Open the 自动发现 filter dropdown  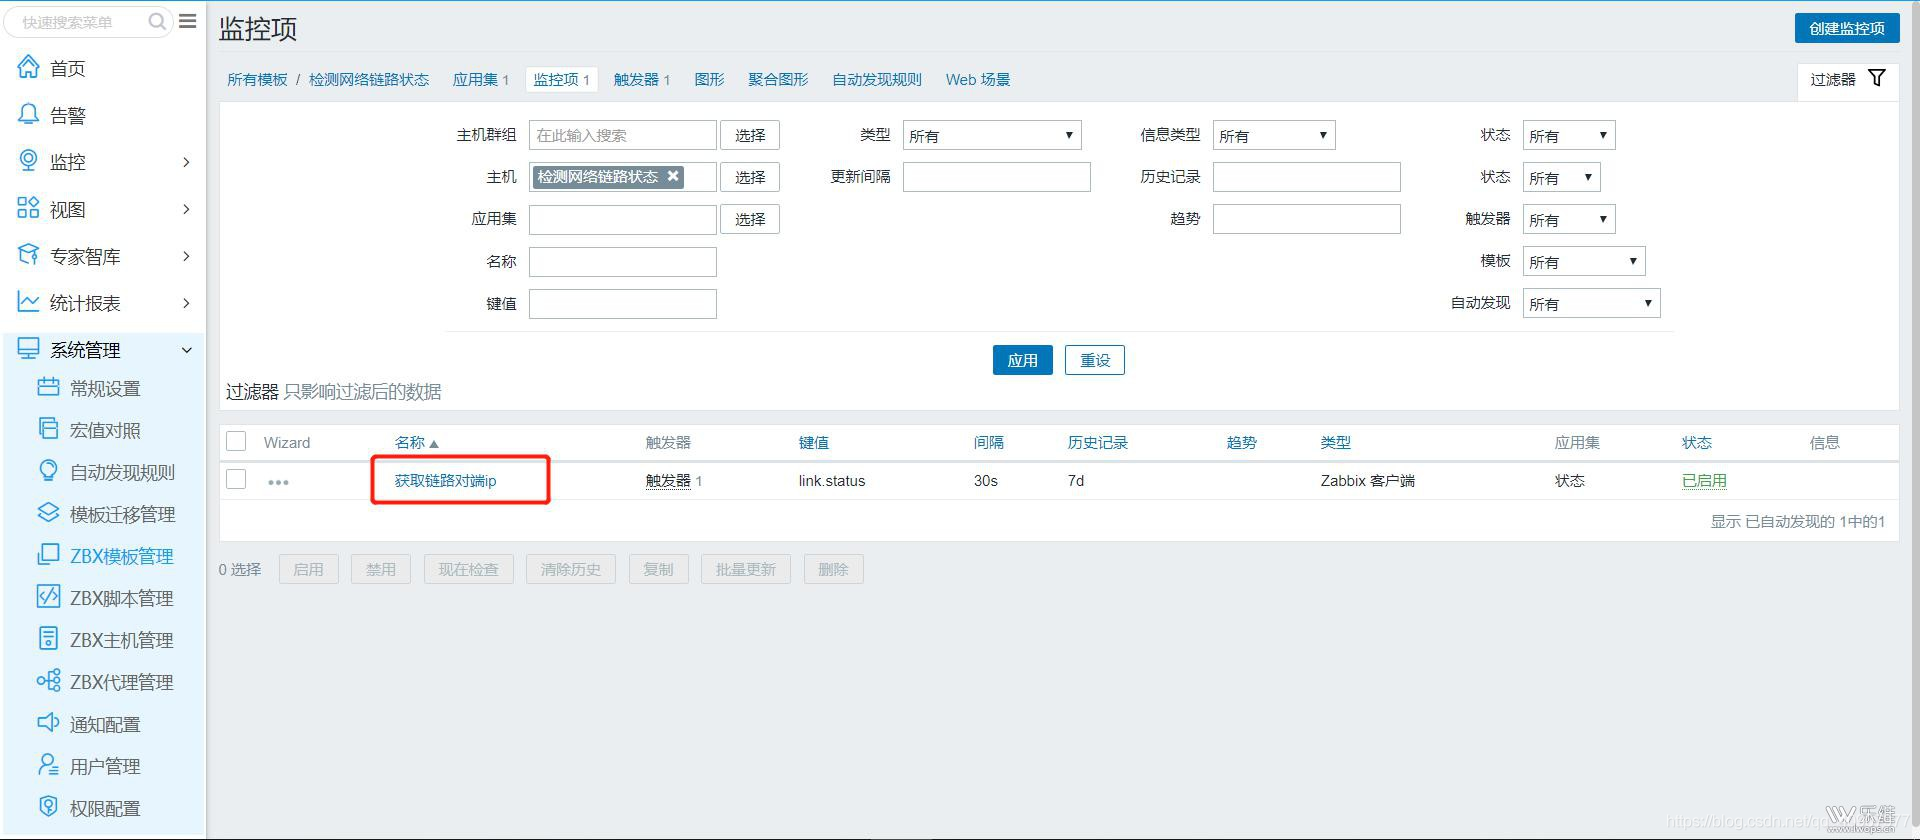pyautogui.click(x=1591, y=303)
